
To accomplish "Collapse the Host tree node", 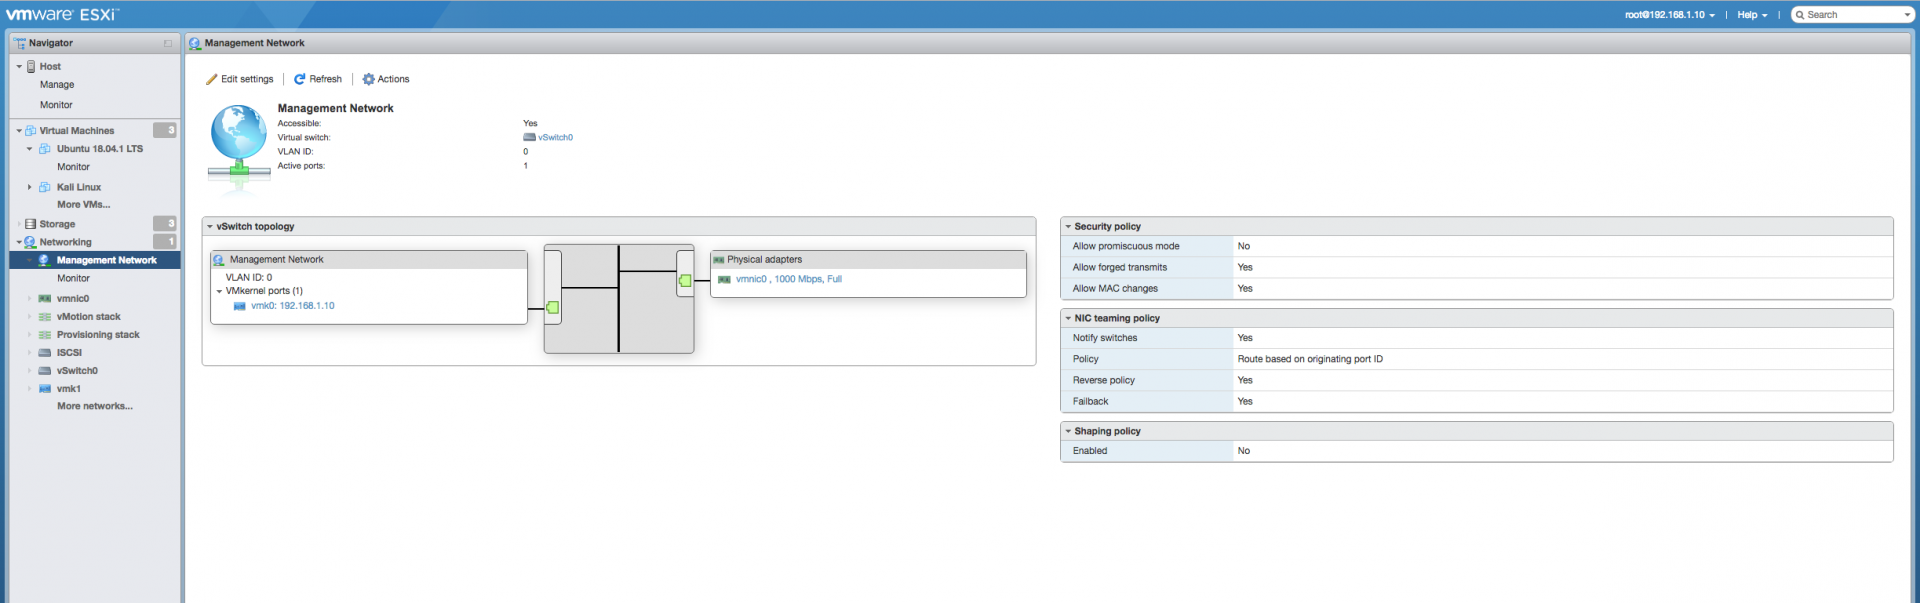I will [x=19, y=67].
